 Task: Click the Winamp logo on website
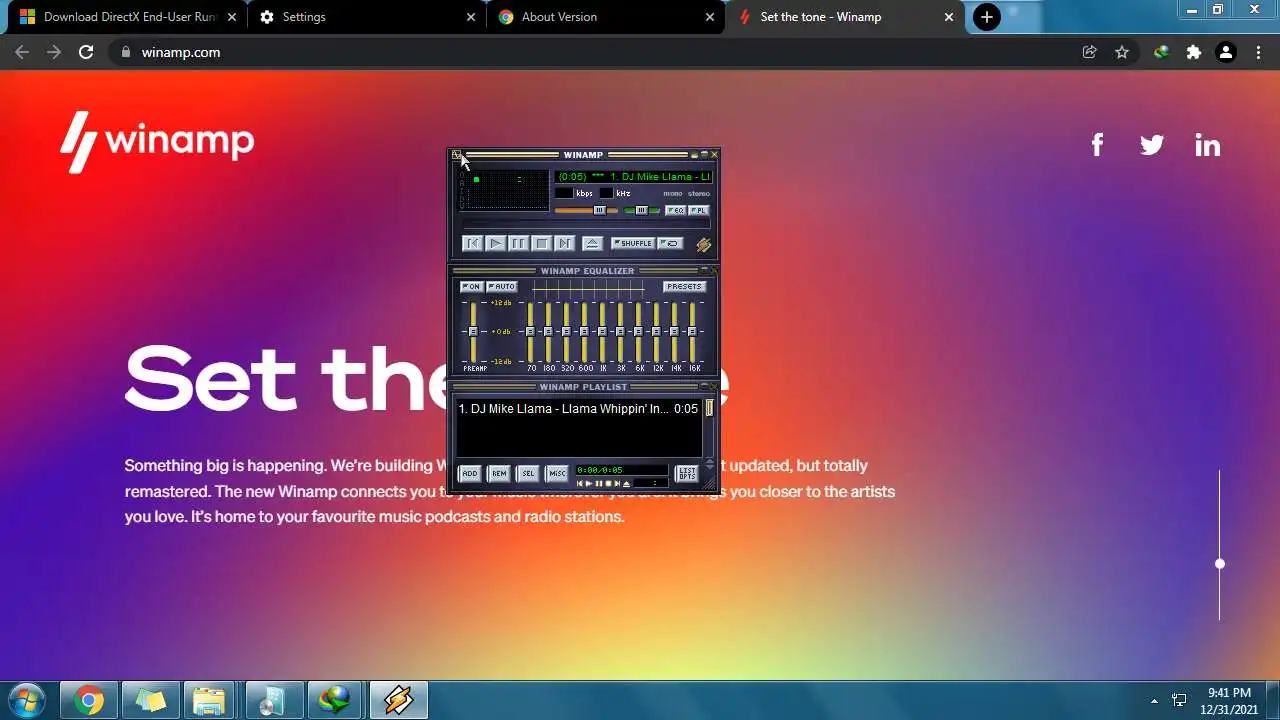(157, 142)
